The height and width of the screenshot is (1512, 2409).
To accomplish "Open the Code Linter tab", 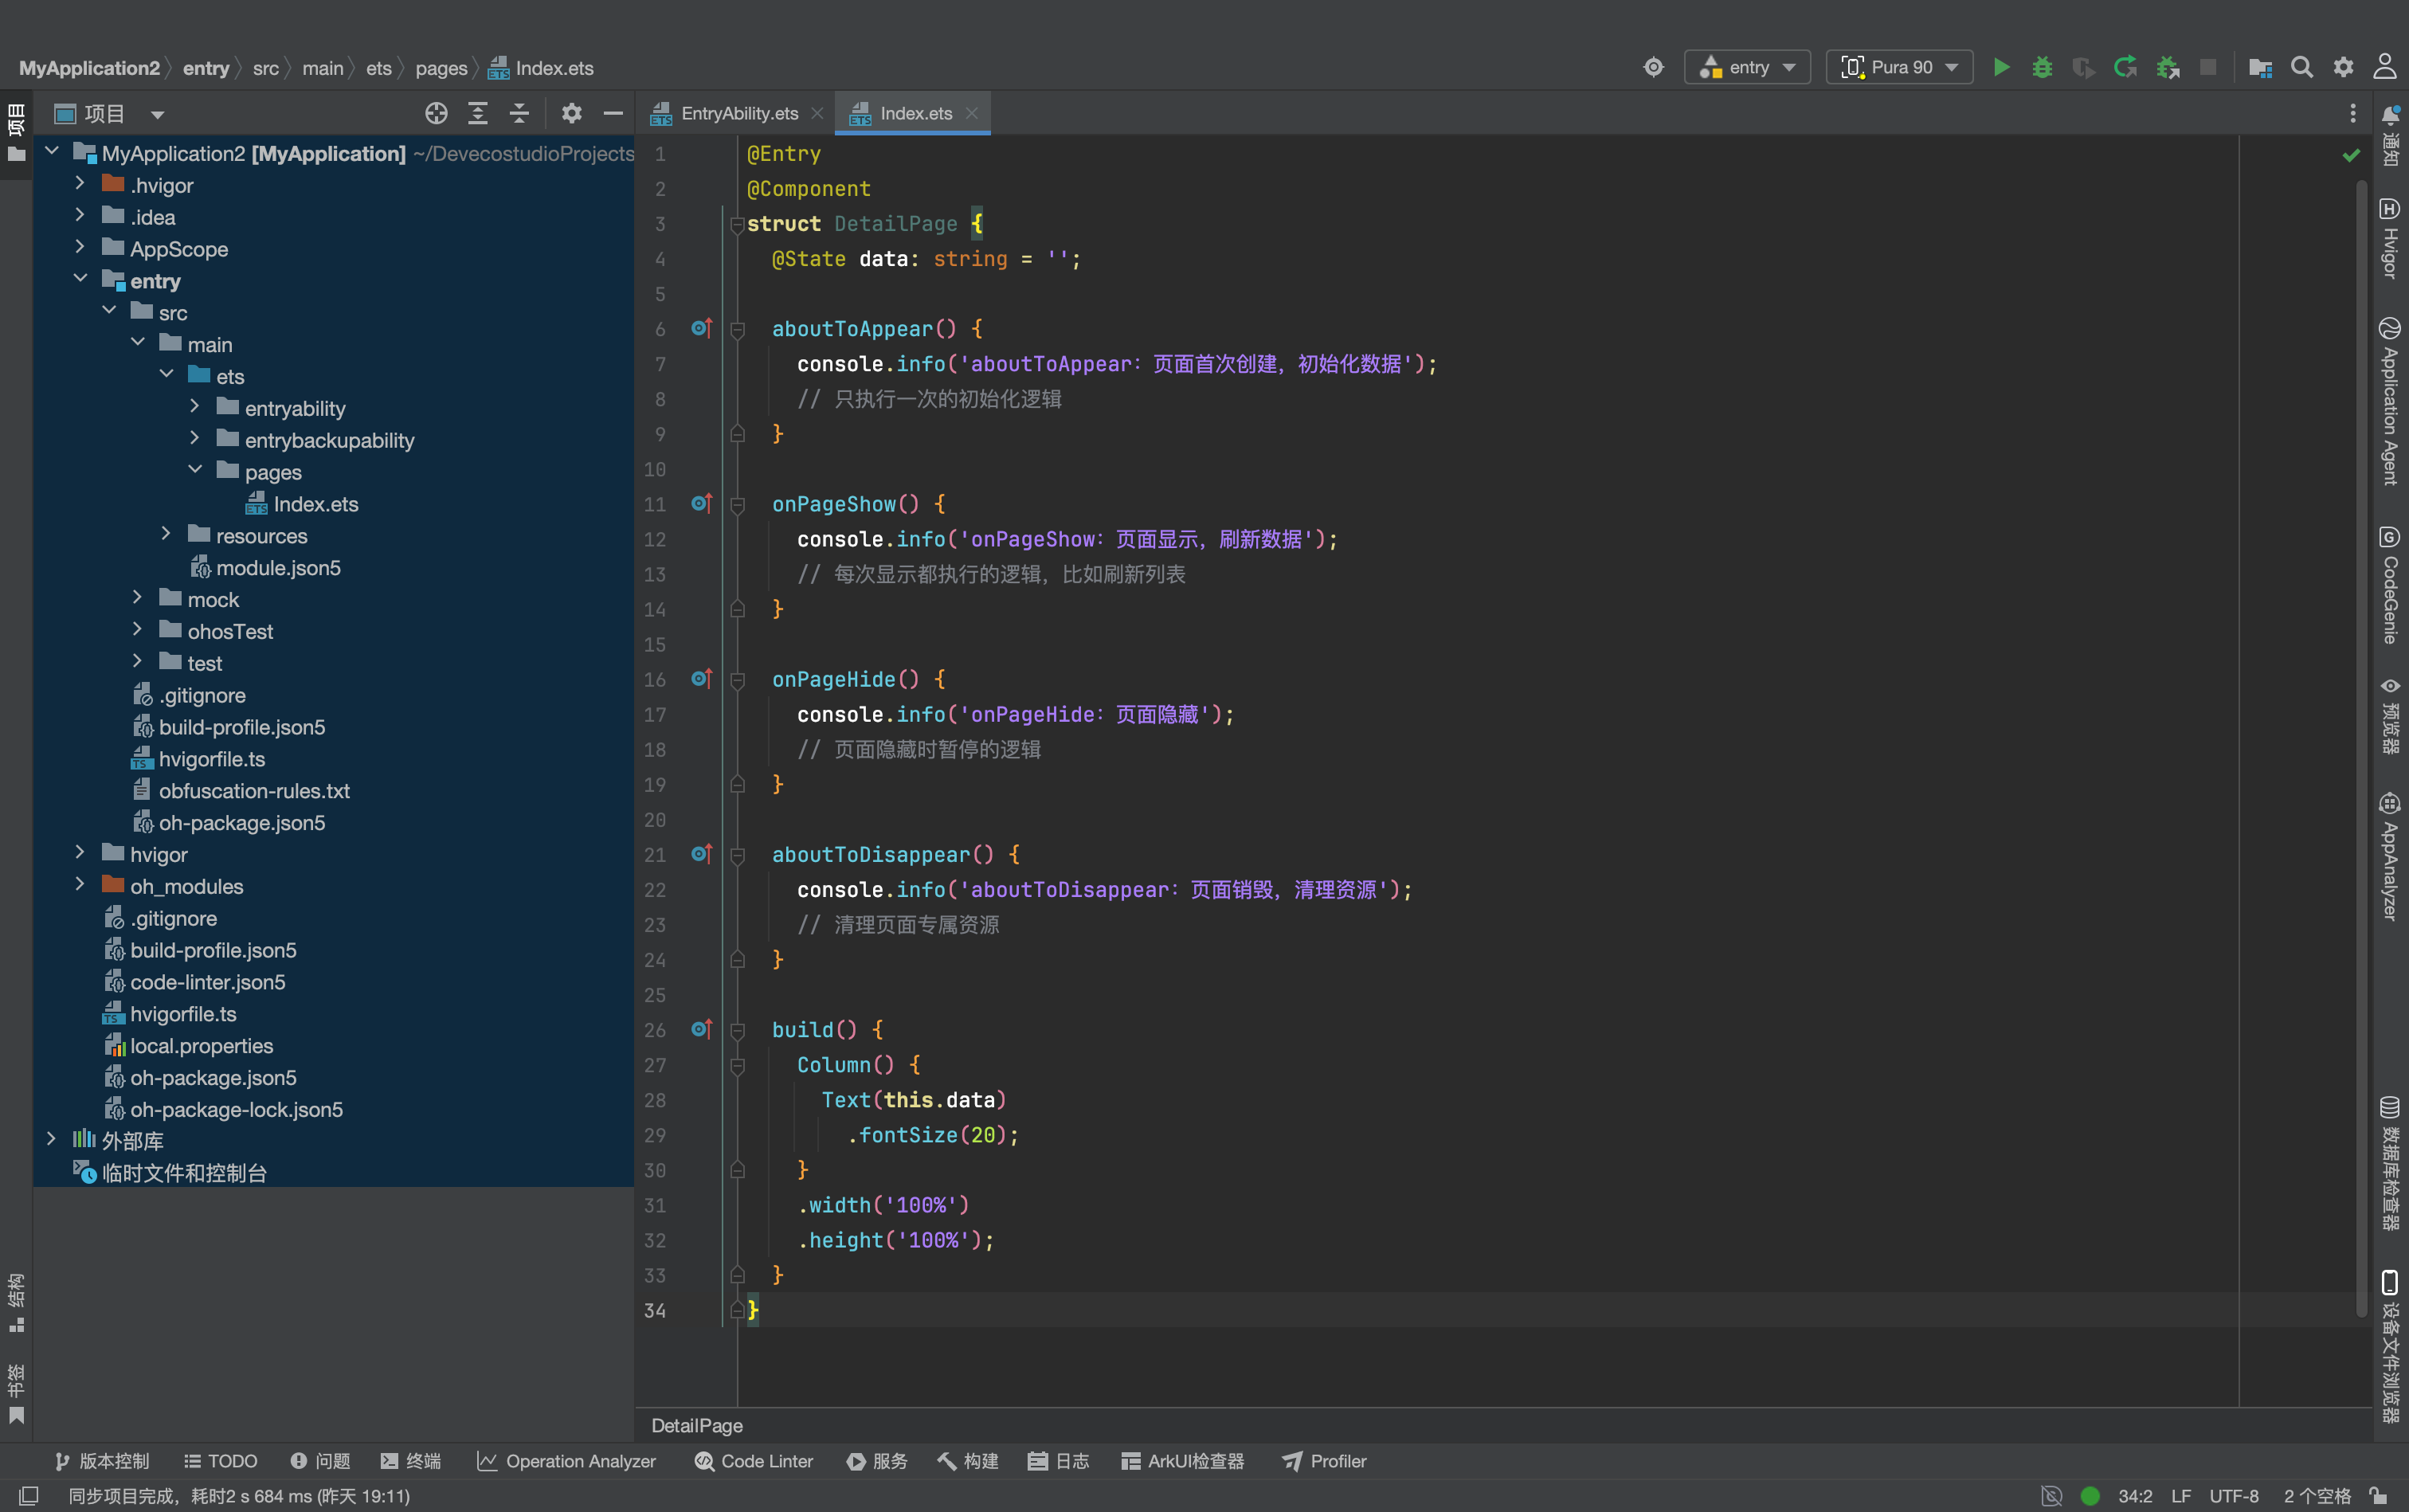I will [x=755, y=1461].
